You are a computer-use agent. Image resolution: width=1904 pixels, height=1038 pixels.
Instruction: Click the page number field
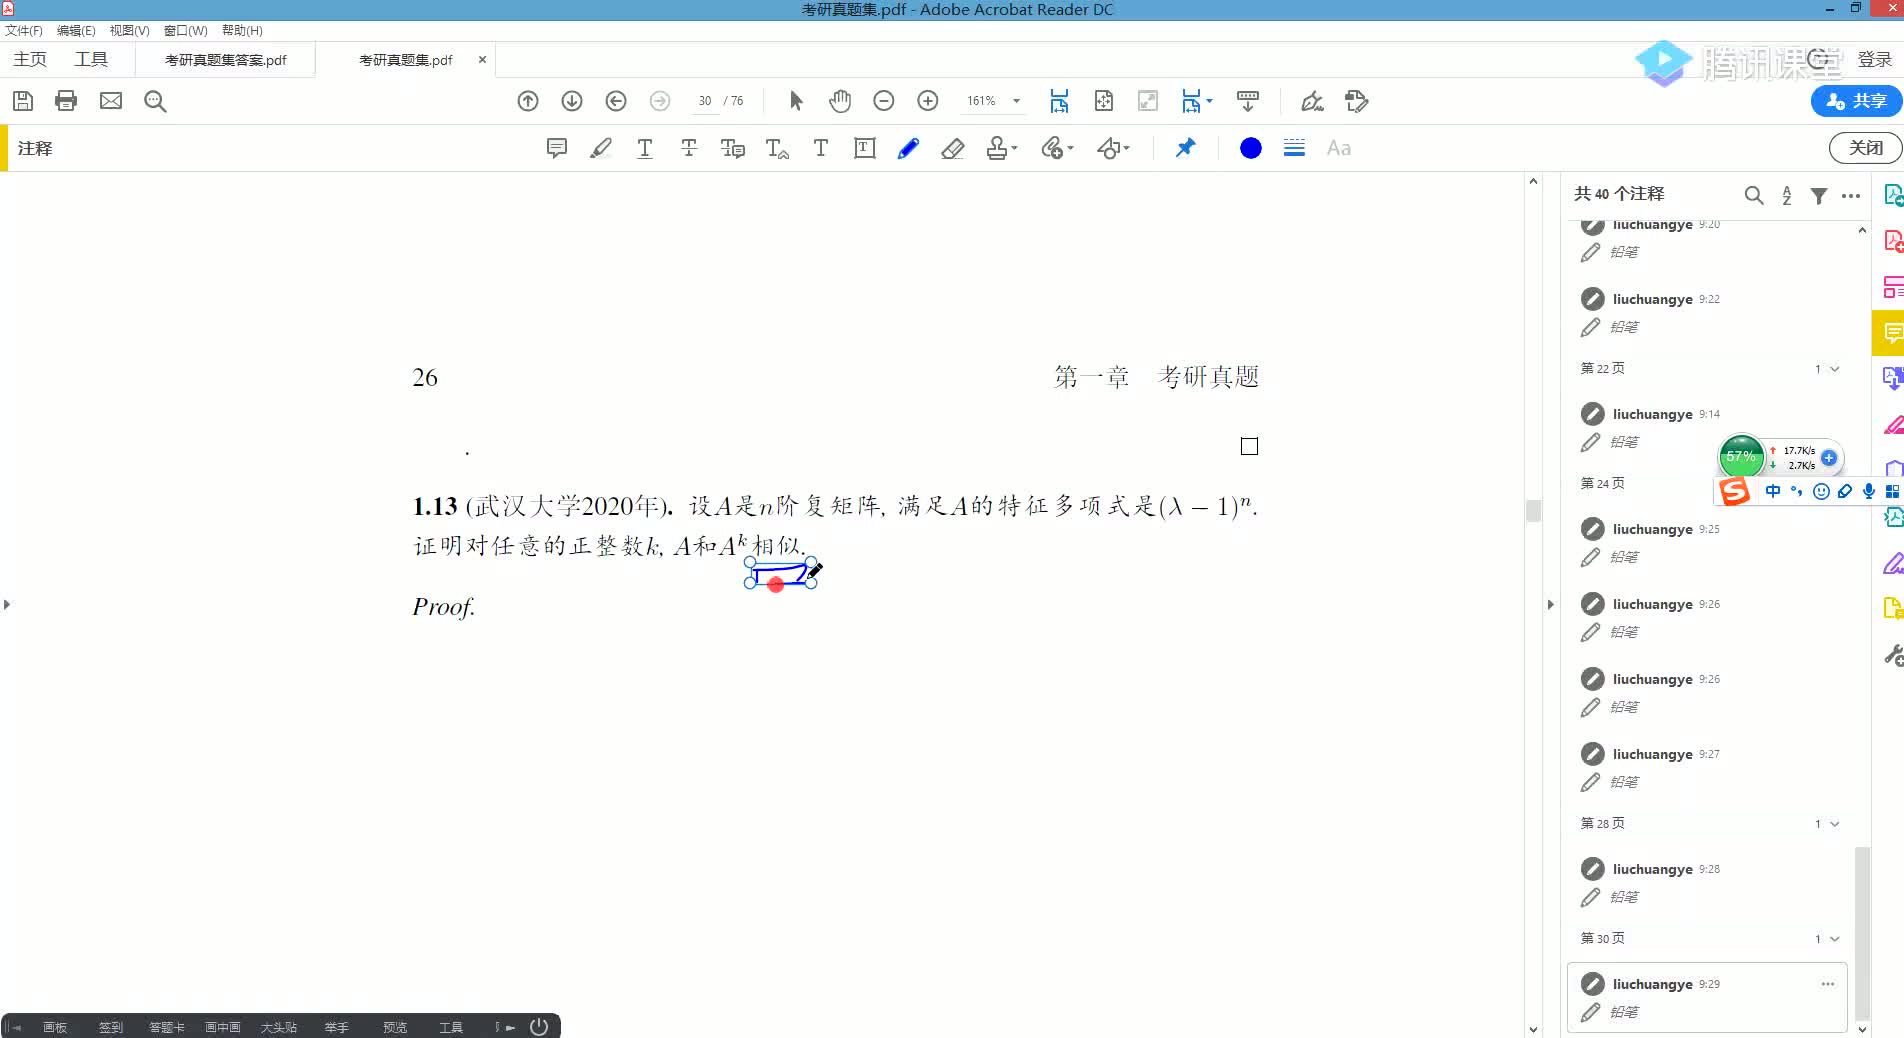pos(705,101)
